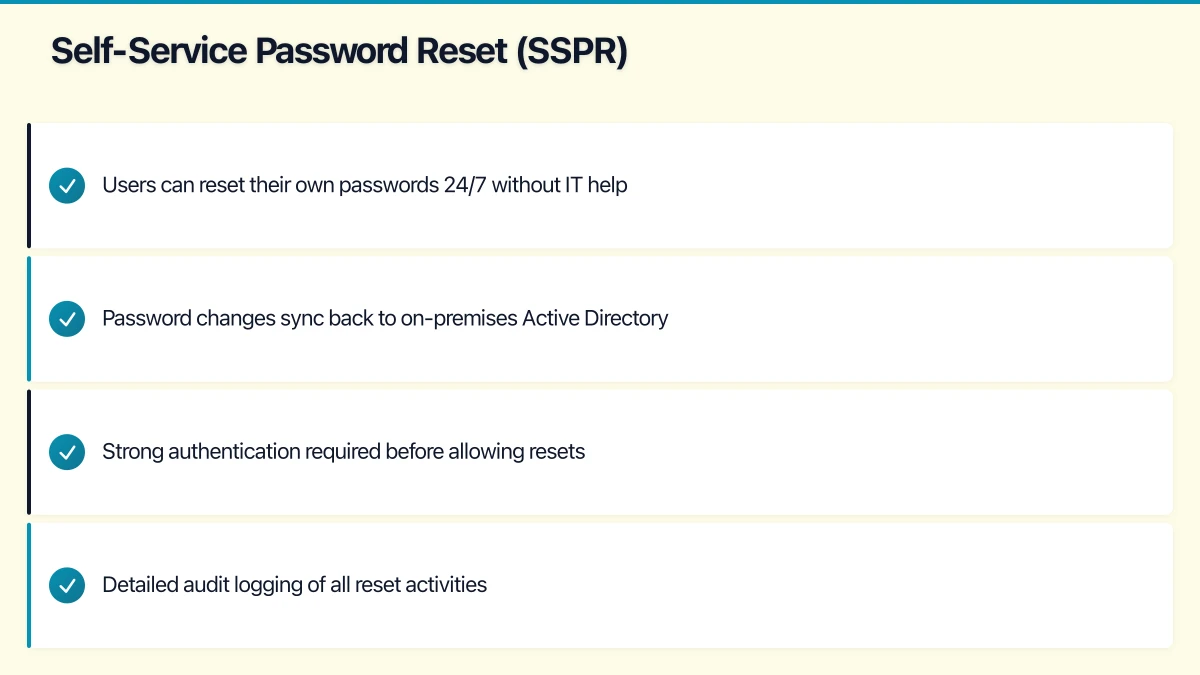This screenshot has height=675, width=1200.
Task: Click the words "IT help" in the first bullet
Action: pyautogui.click(x=595, y=186)
